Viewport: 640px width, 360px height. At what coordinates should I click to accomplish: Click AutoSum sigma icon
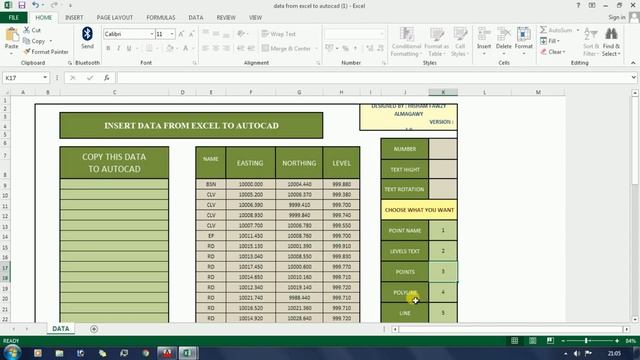point(543,30)
